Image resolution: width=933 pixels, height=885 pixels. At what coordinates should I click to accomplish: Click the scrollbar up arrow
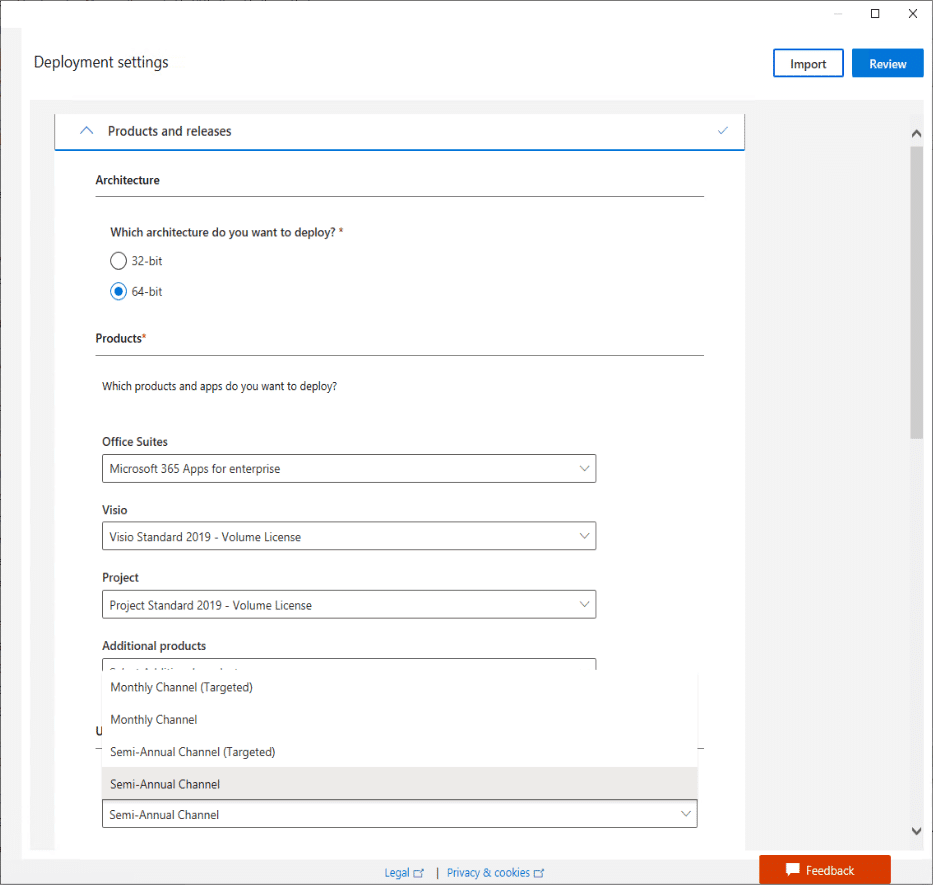[x=916, y=132]
